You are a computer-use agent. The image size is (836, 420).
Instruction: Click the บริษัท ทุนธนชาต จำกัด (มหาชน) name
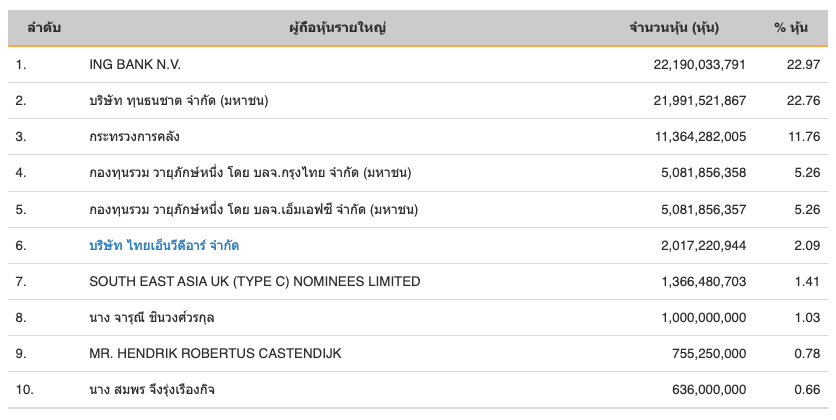[179, 101]
